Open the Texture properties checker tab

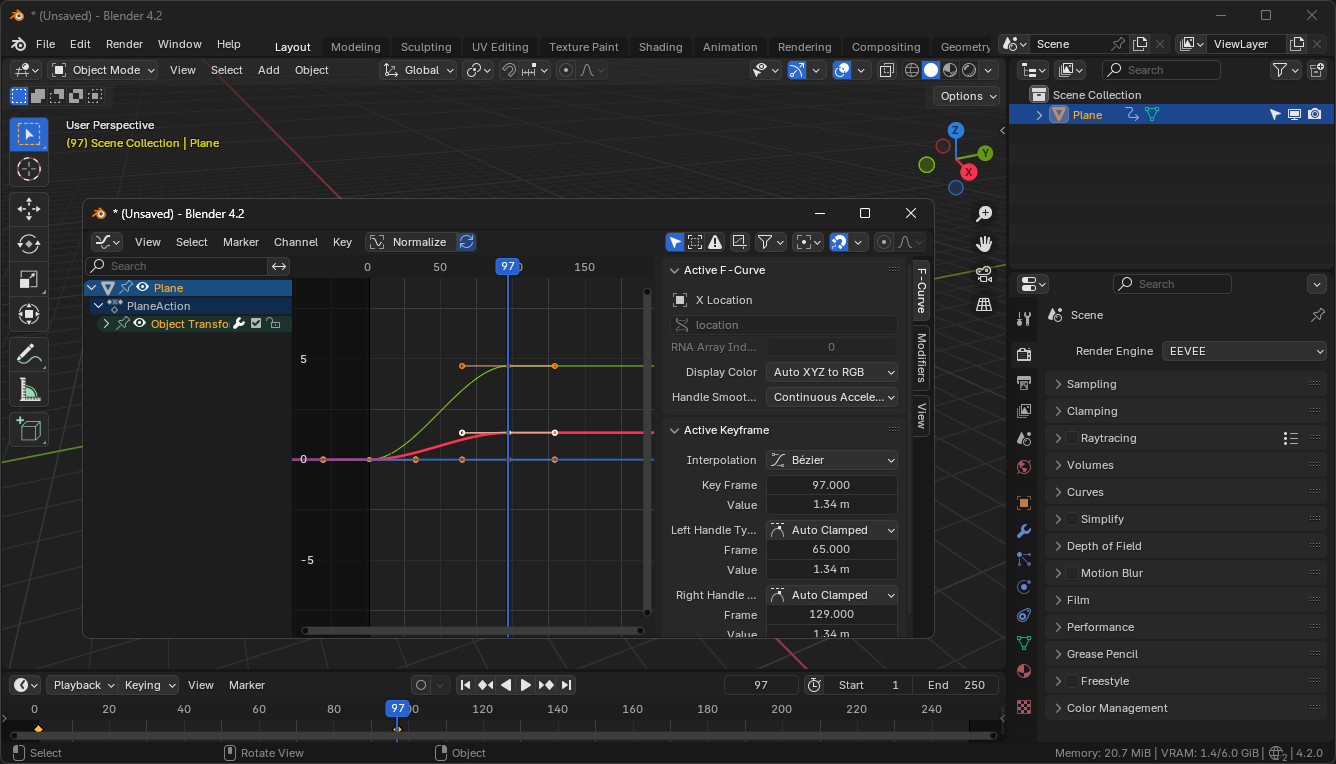coord(1023,707)
